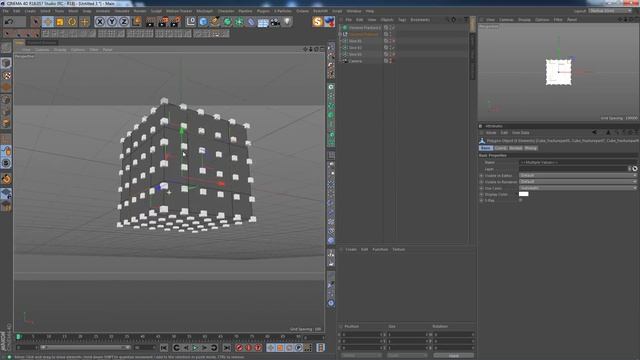This screenshot has width=640, height=360.
Task: Toggle visibility dots of Voronoi Fracture 1
Action: (391, 28)
